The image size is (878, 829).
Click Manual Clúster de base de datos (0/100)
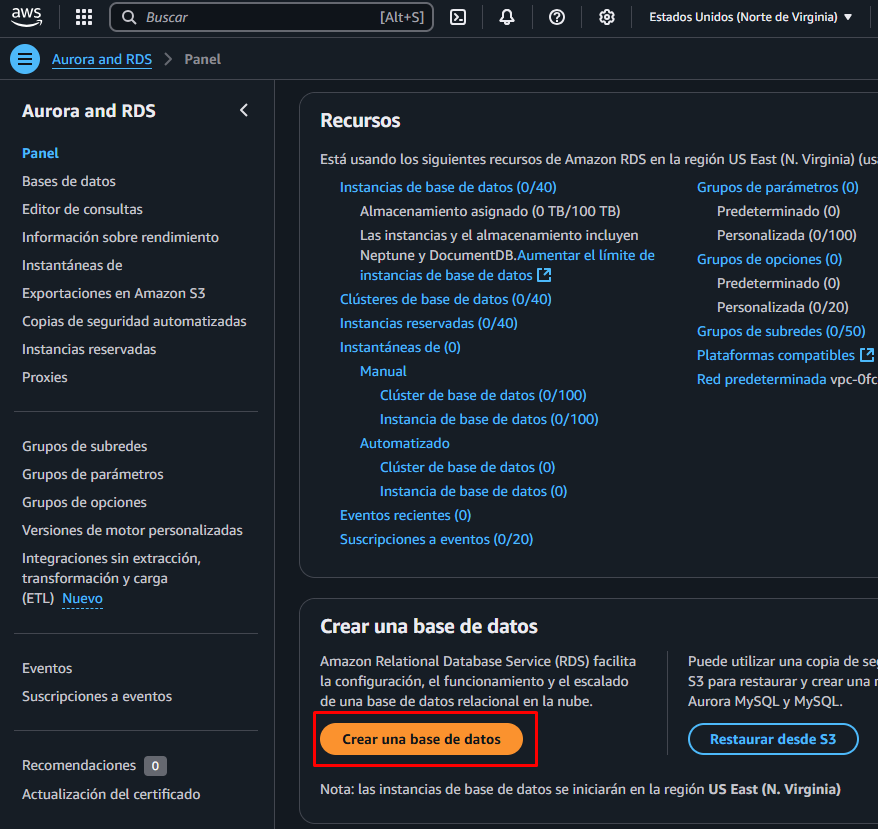coord(483,395)
